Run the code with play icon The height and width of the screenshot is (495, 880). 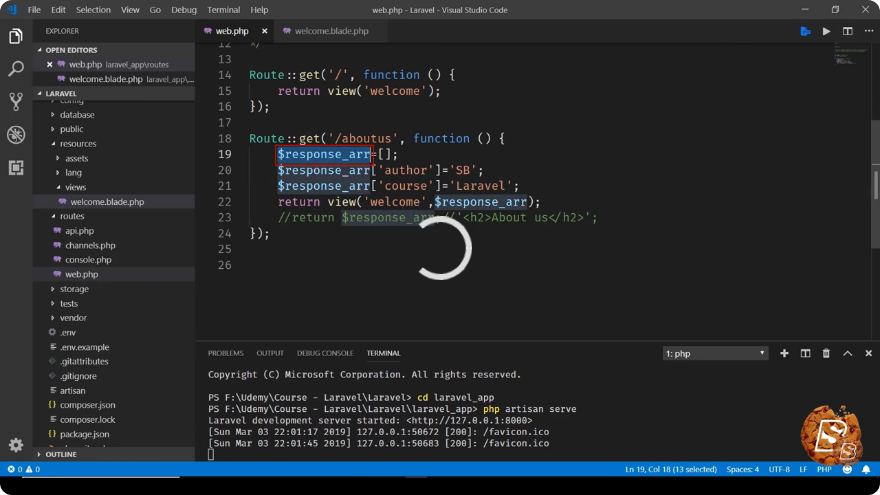point(826,31)
